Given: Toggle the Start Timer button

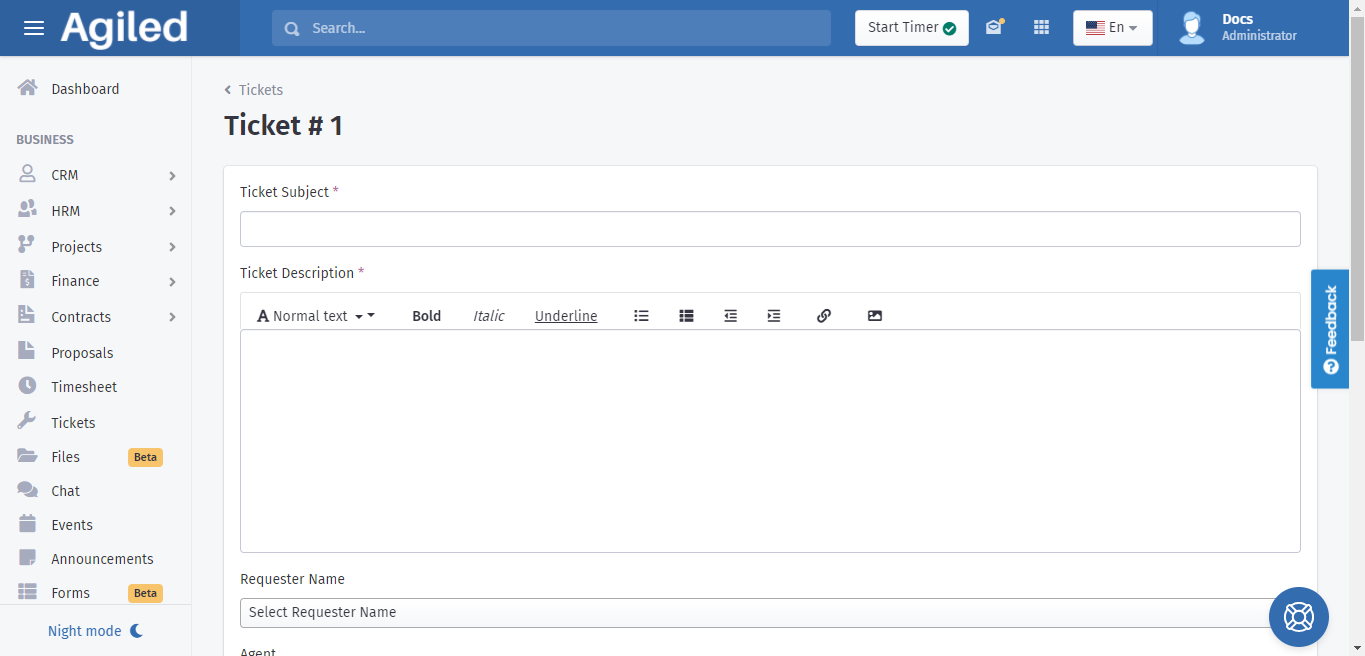Looking at the screenshot, I should [911, 28].
